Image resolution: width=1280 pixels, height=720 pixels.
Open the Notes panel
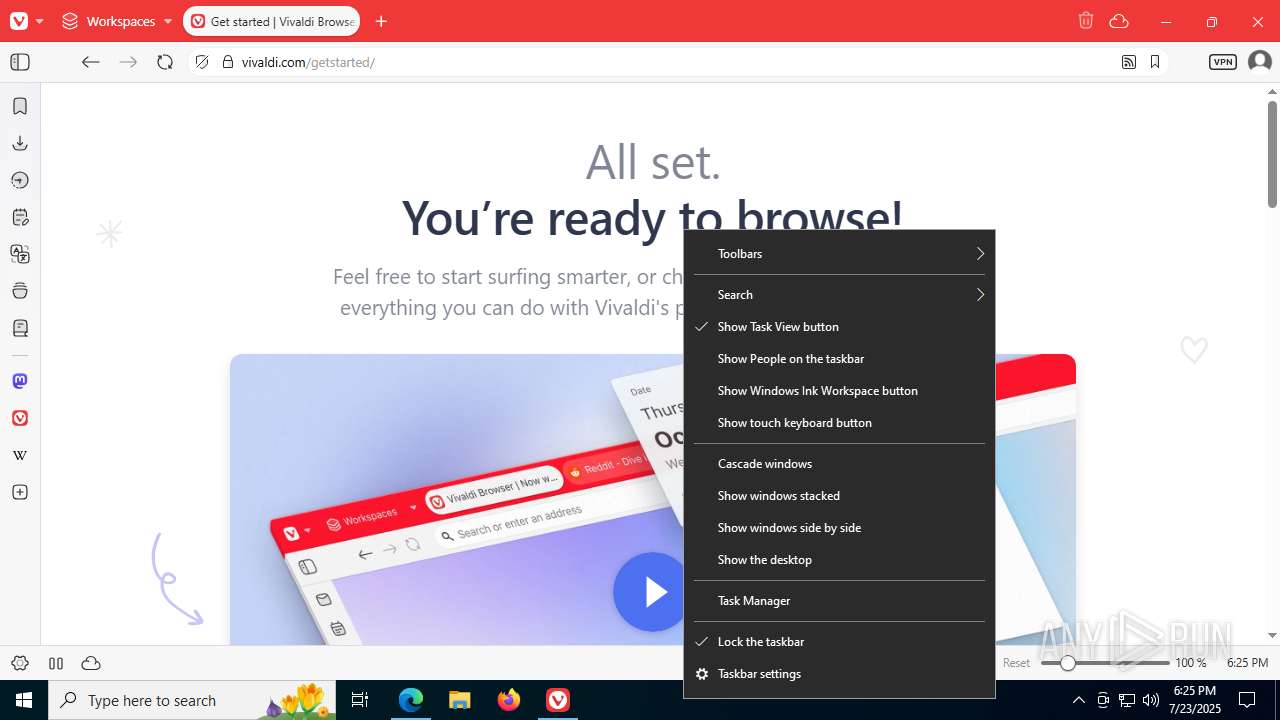tap(20, 217)
